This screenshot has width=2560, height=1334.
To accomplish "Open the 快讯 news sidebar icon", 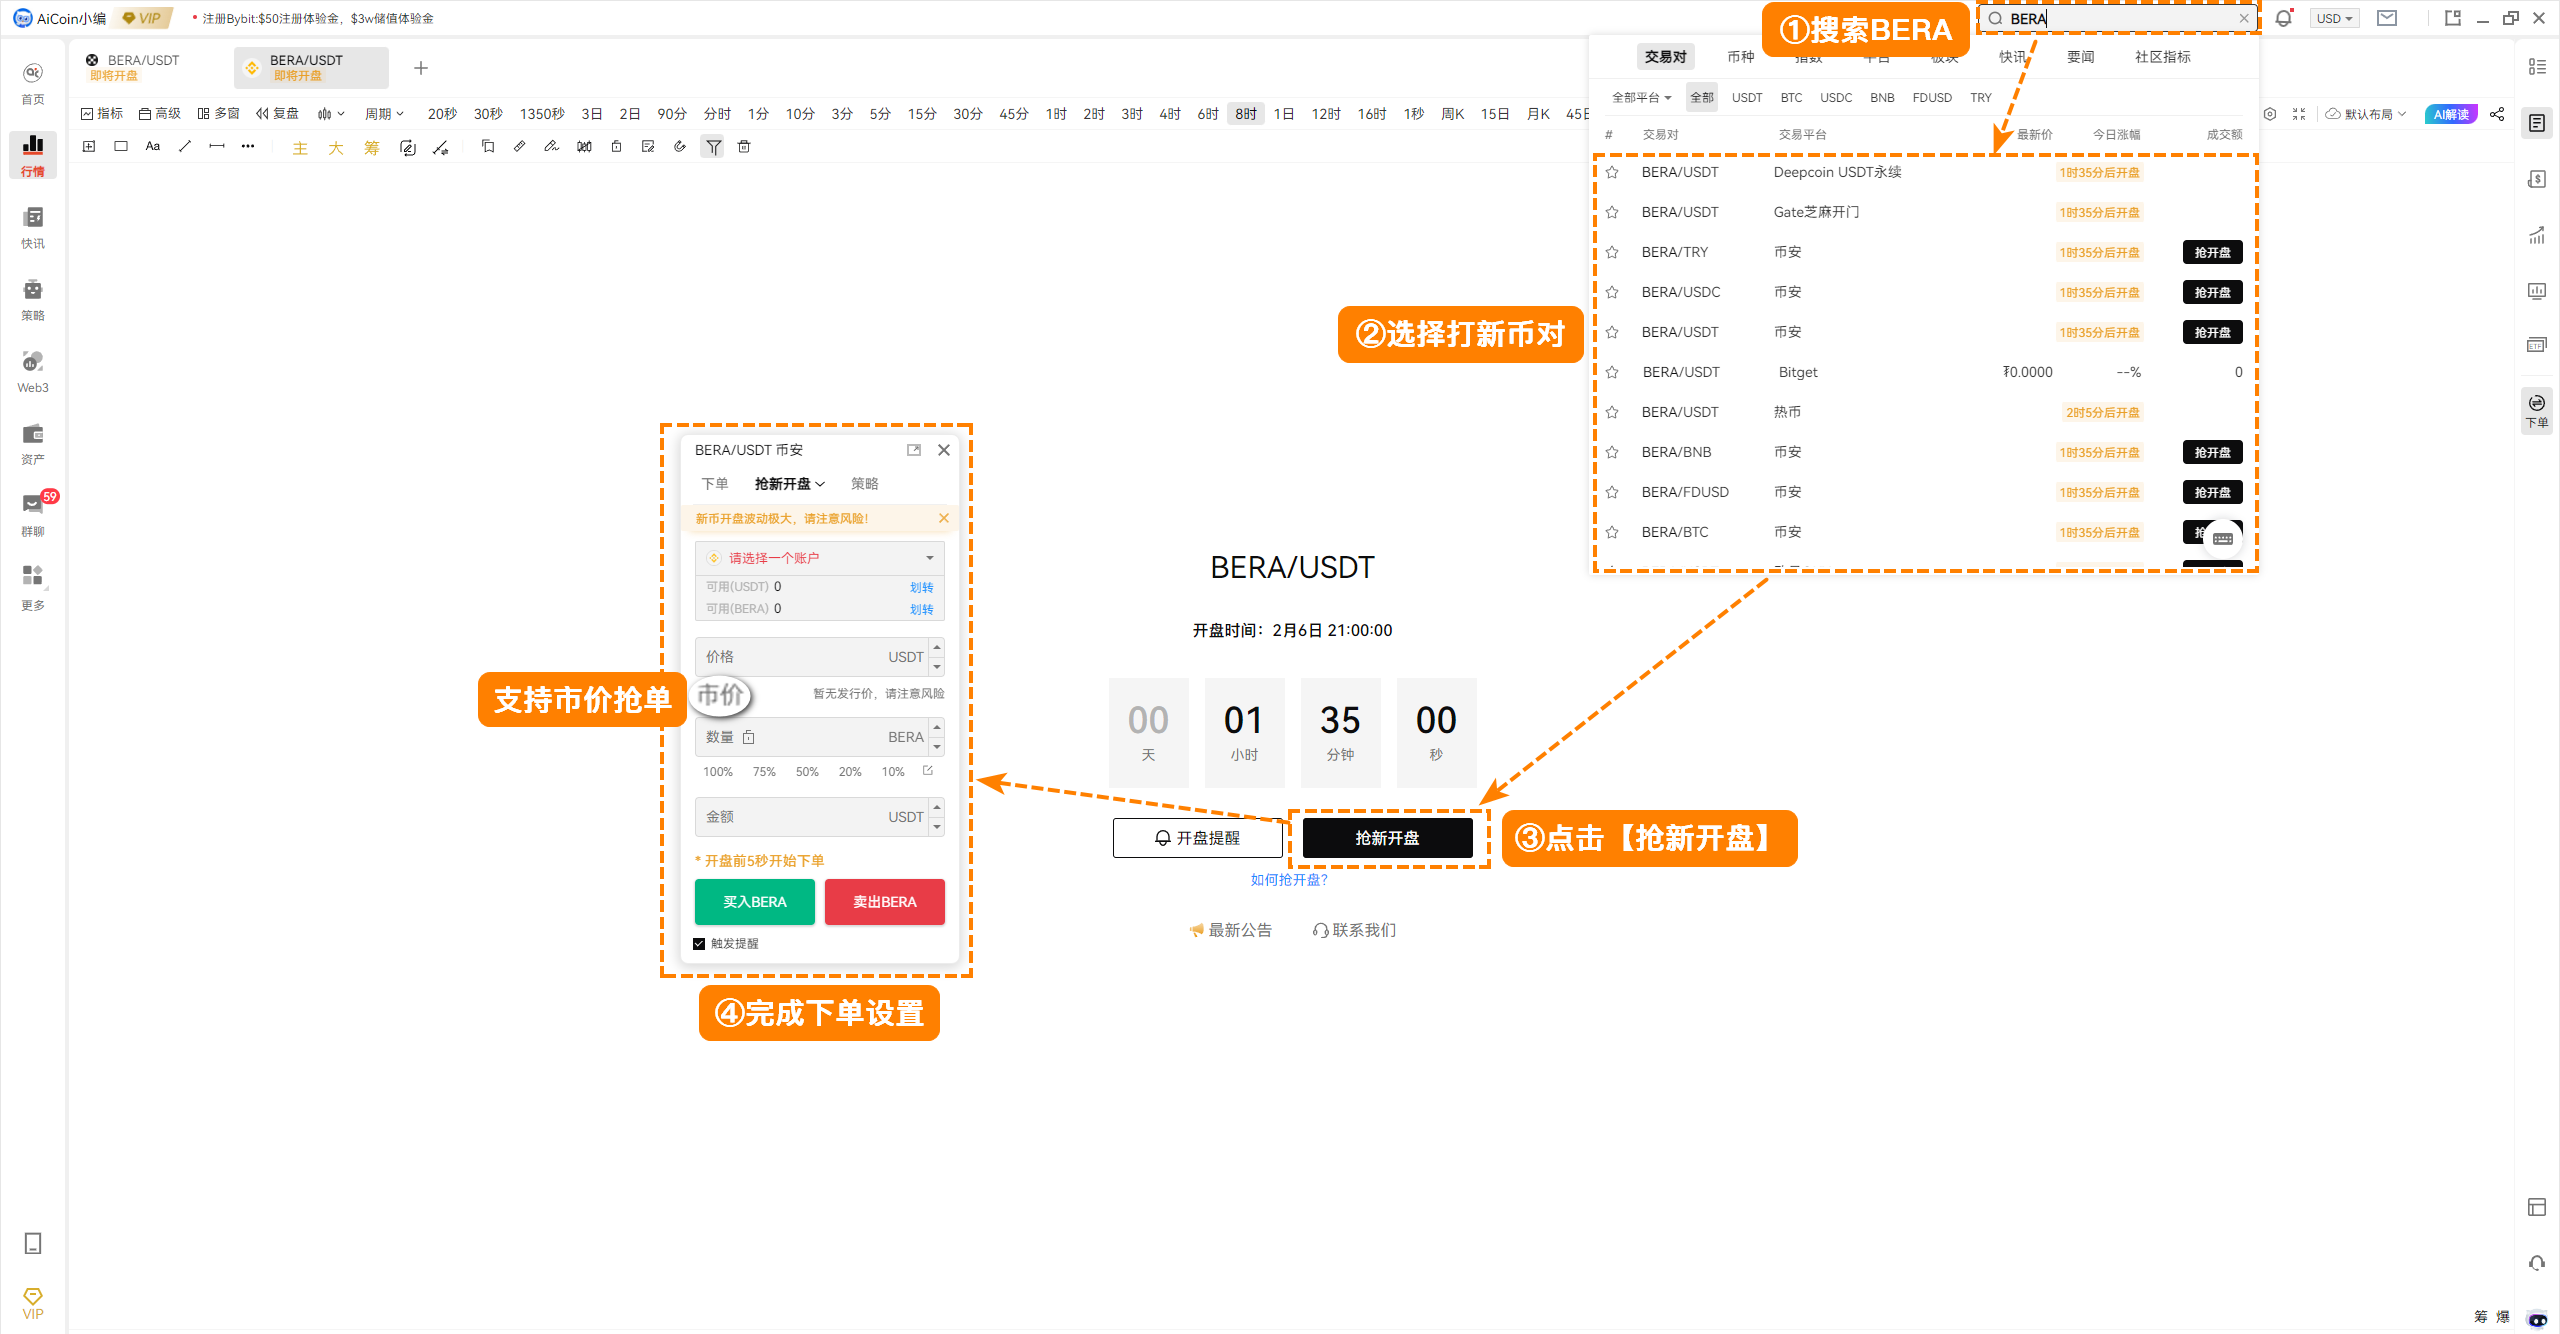I will point(33,227).
